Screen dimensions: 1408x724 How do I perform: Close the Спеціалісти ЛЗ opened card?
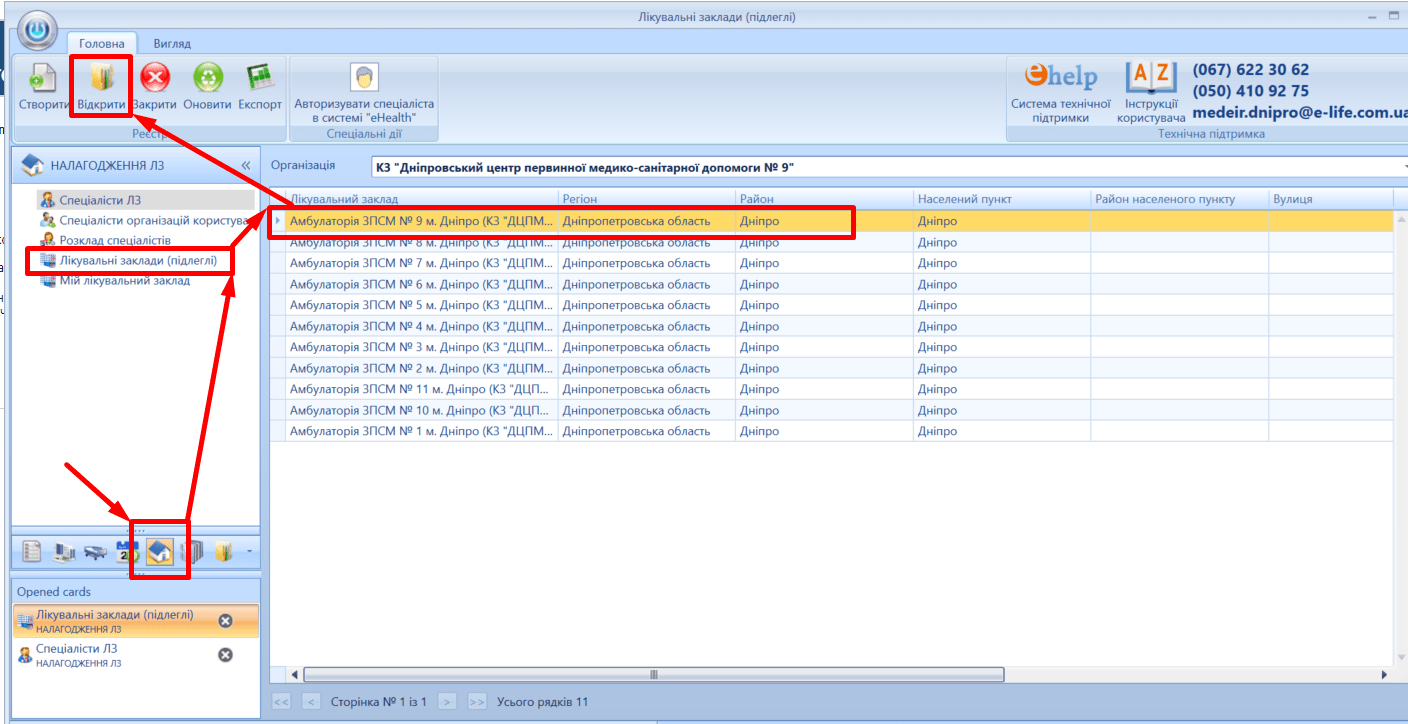point(225,655)
